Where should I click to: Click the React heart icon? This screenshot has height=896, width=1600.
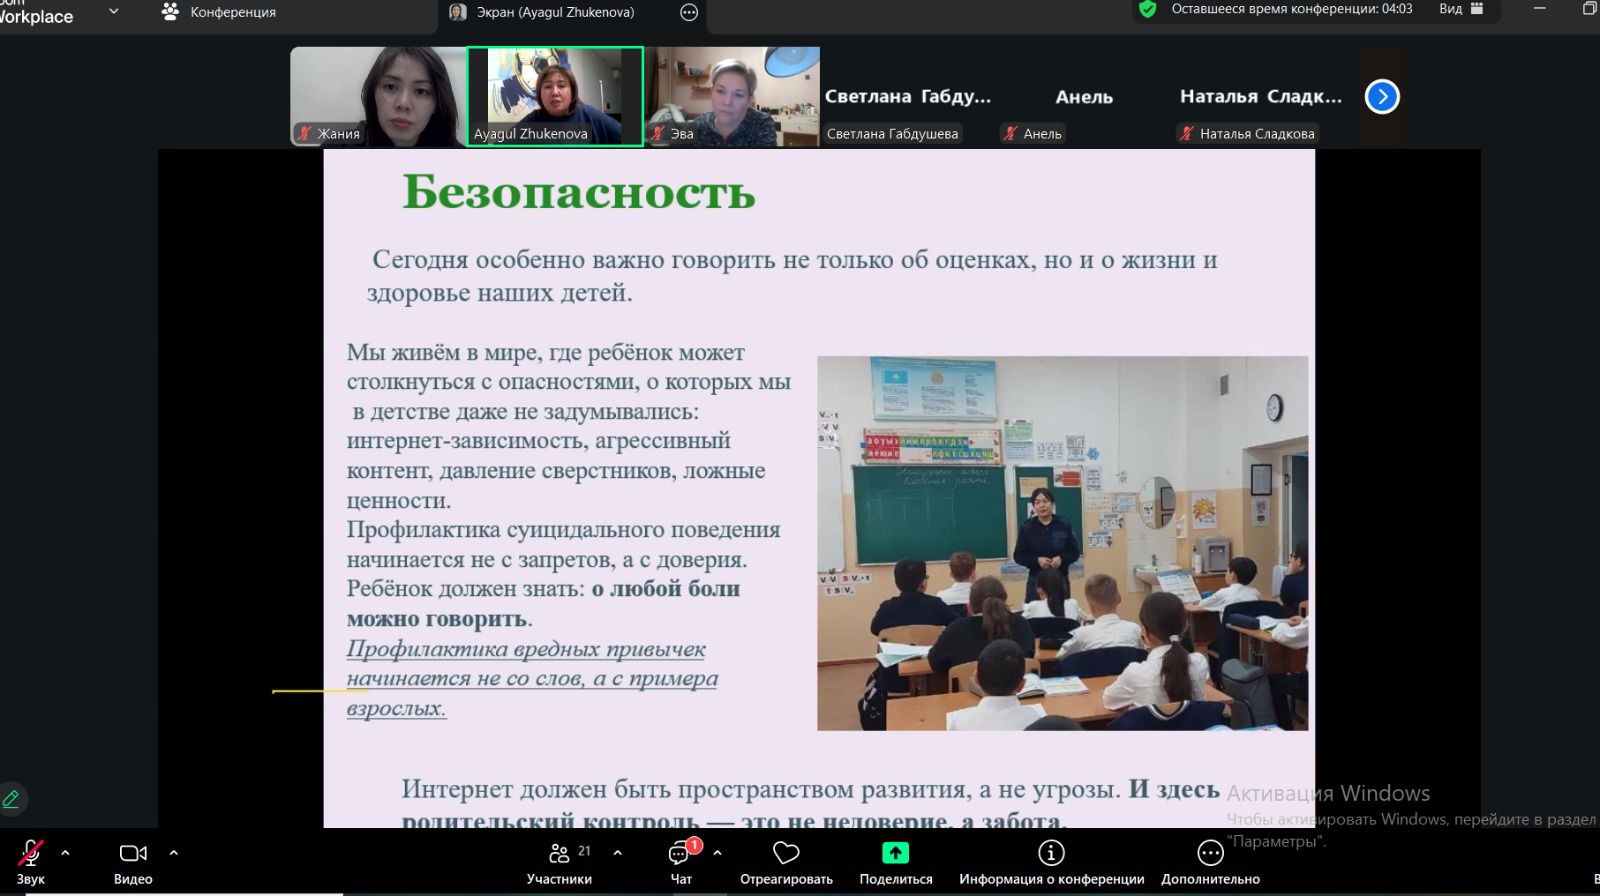786,853
